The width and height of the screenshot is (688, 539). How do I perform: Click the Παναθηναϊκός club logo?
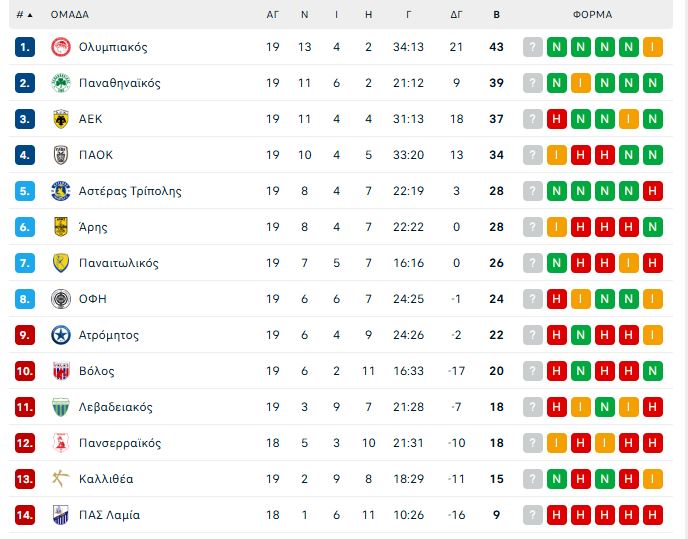click(x=60, y=83)
